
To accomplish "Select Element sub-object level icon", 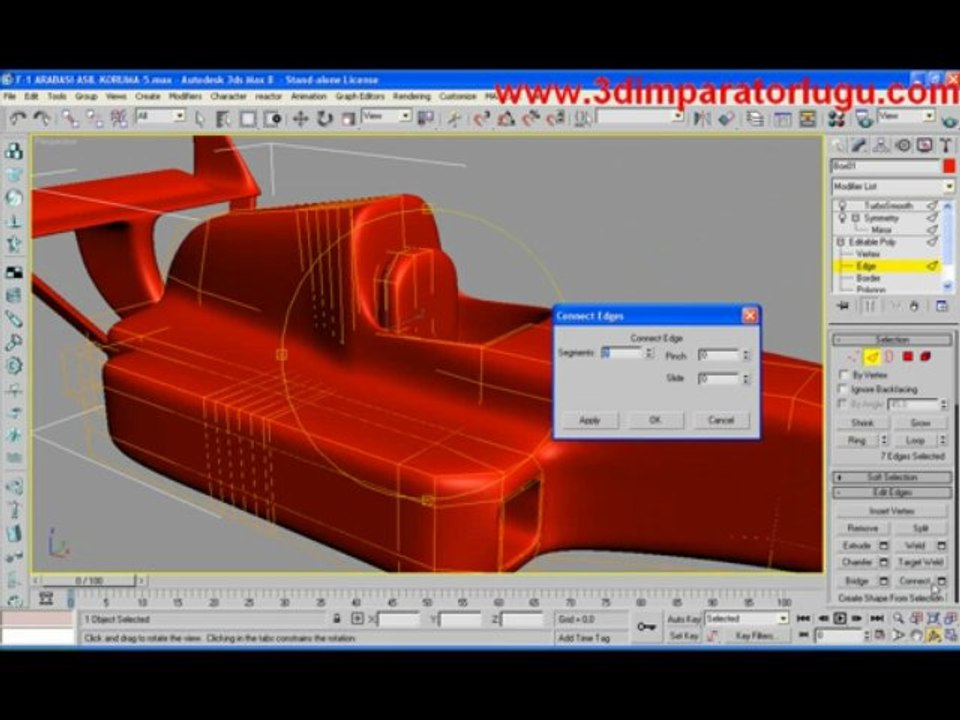I will 926,356.
